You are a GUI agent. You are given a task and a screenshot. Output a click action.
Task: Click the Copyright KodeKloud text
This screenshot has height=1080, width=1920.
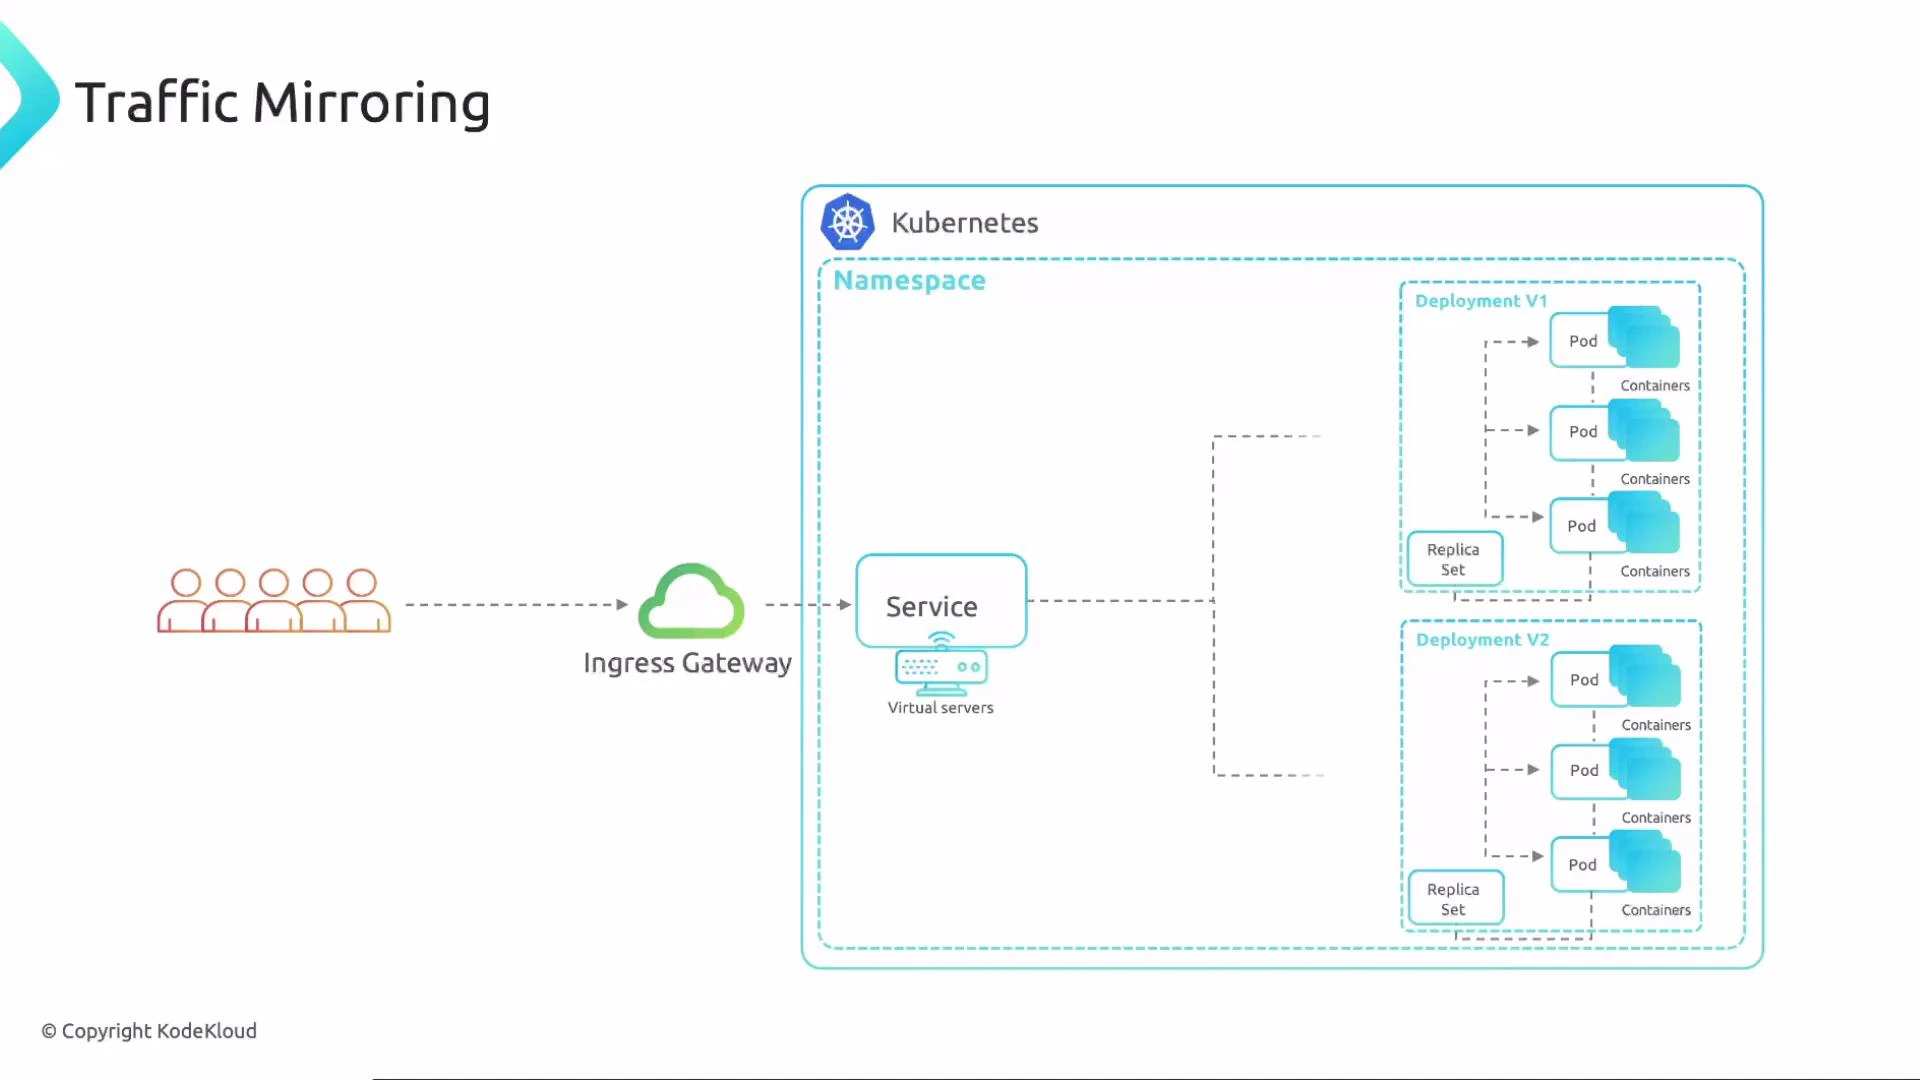149,1031
